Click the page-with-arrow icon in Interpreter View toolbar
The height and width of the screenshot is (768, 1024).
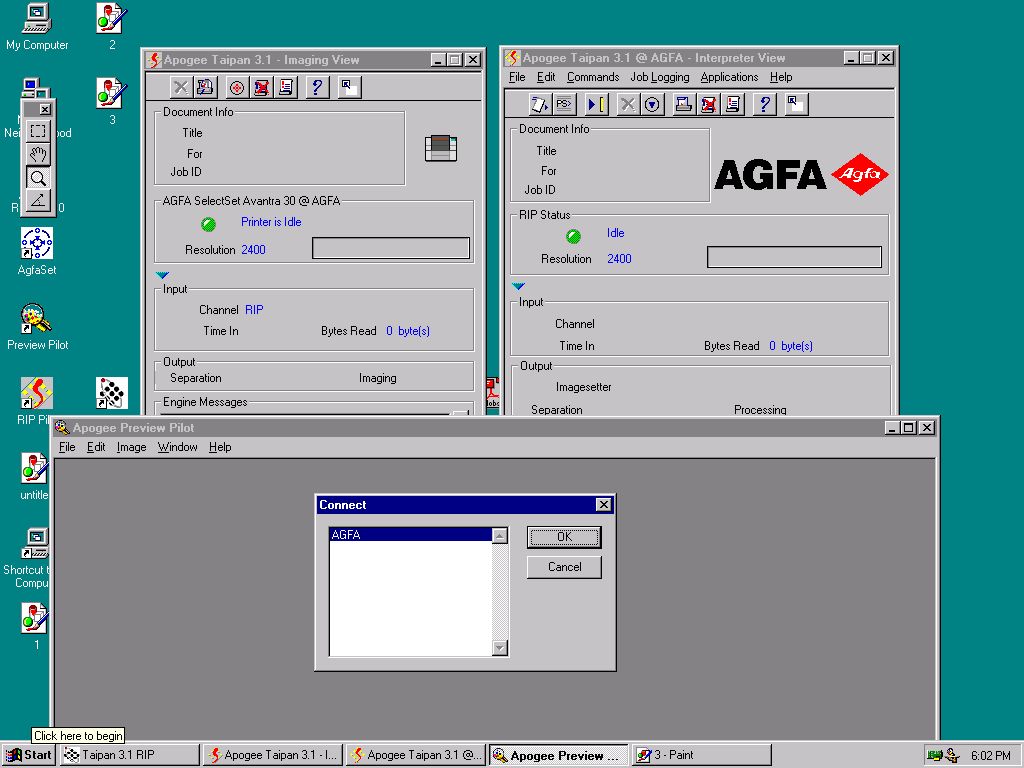pos(539,104)
